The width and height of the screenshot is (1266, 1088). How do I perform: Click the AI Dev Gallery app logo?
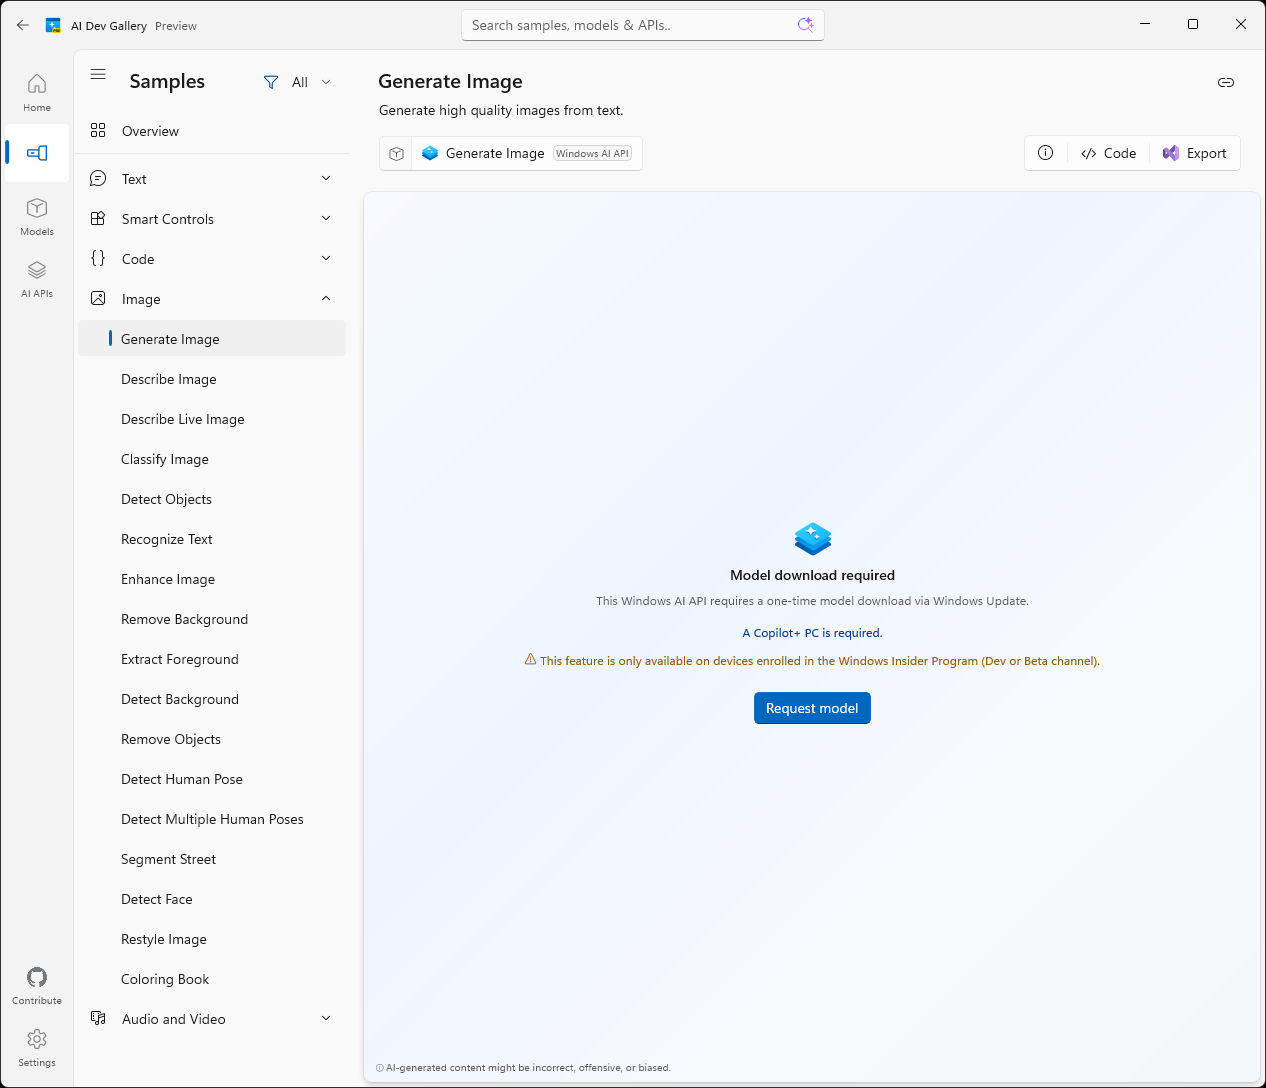tap(53, 25)
